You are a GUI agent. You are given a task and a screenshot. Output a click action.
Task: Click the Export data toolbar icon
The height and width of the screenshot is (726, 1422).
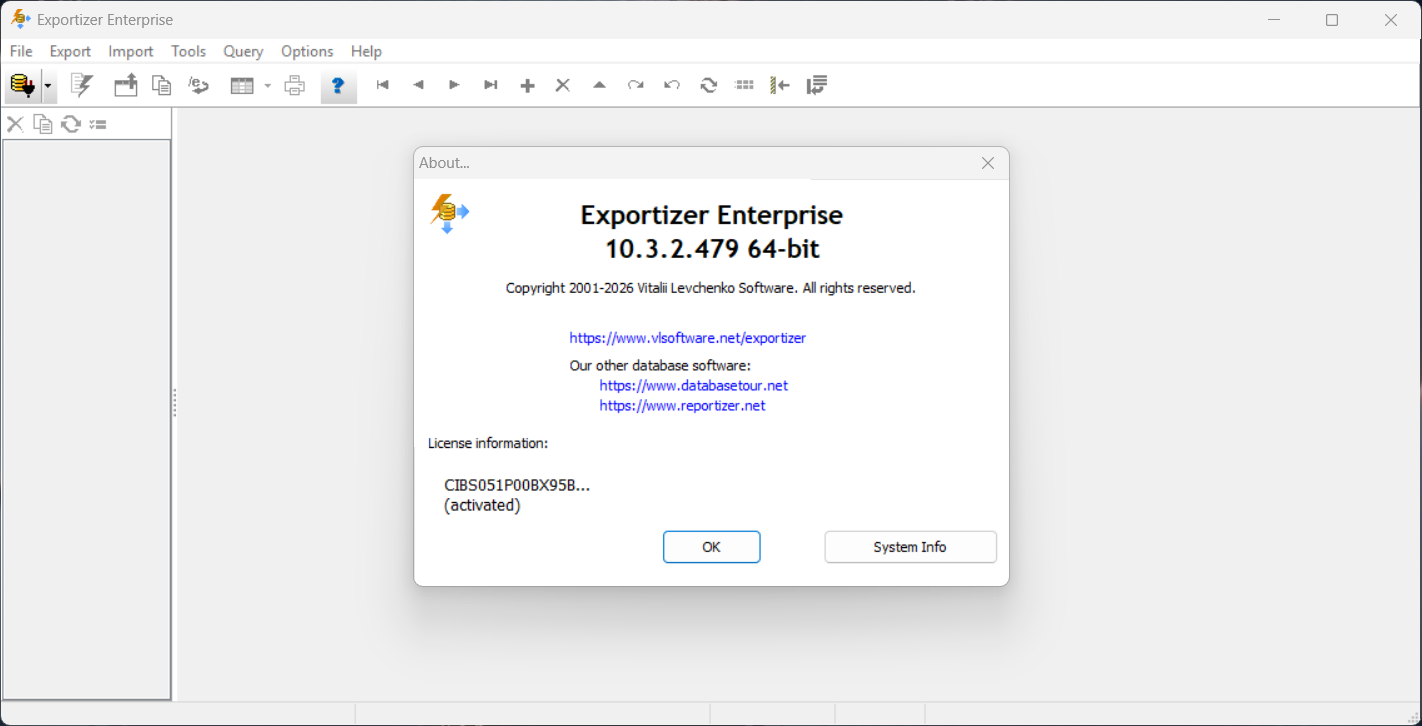coord(126,86)
